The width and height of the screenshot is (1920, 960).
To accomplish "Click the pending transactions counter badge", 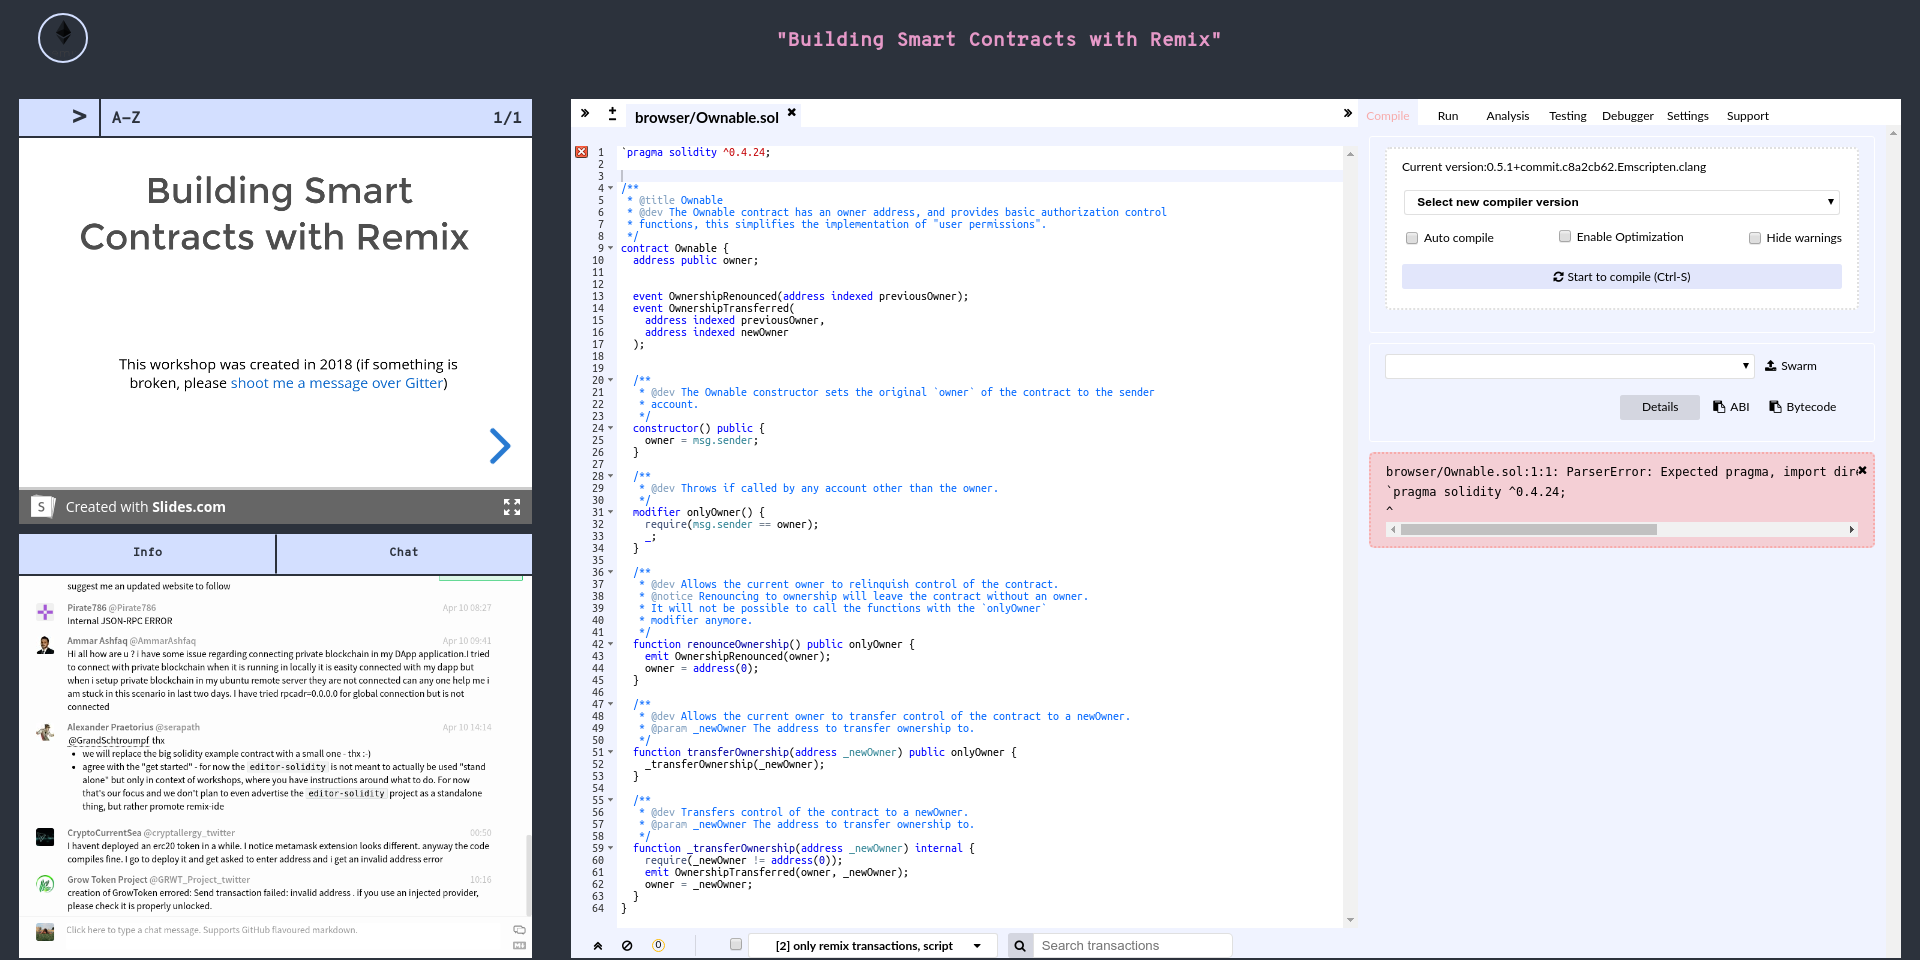I will click(x=658, y=945).
